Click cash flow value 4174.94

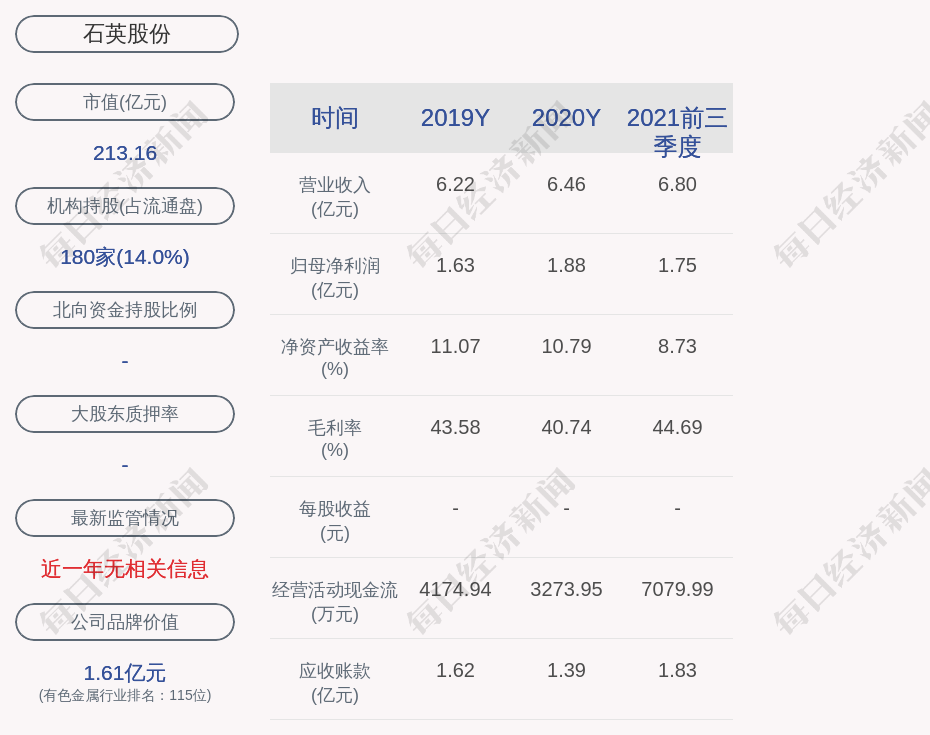click(x=456, y=589)
